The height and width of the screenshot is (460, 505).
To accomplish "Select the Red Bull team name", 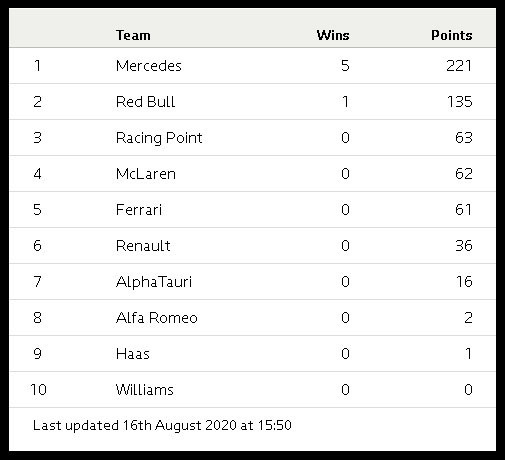I will tap(145, 102).
